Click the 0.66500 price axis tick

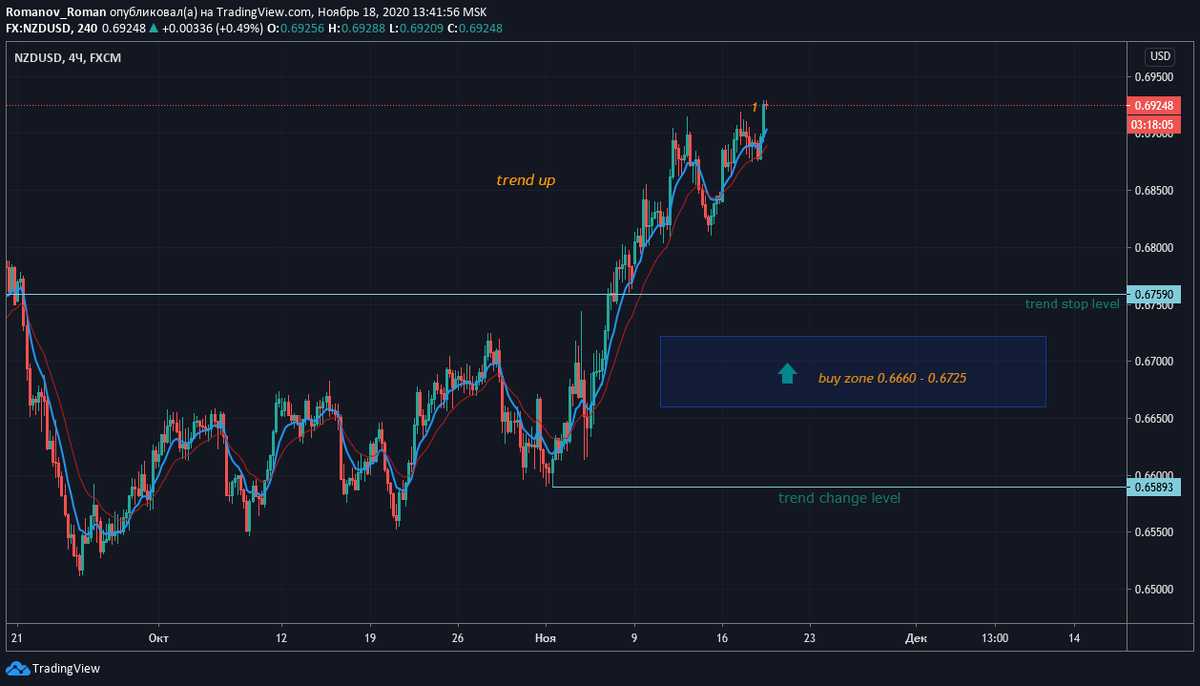(1153, 418)
